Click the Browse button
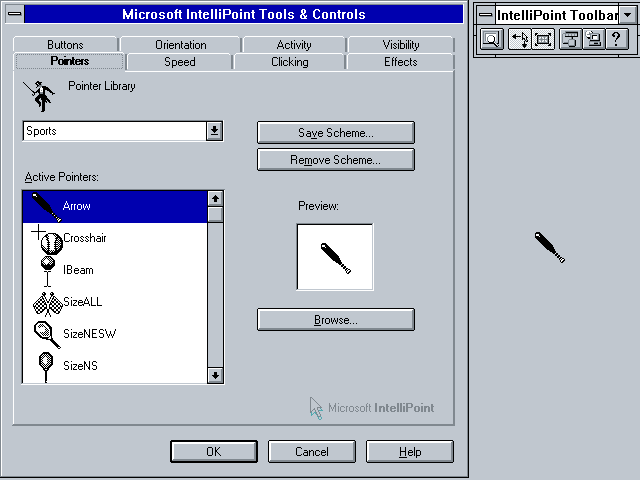 point(336,320)
